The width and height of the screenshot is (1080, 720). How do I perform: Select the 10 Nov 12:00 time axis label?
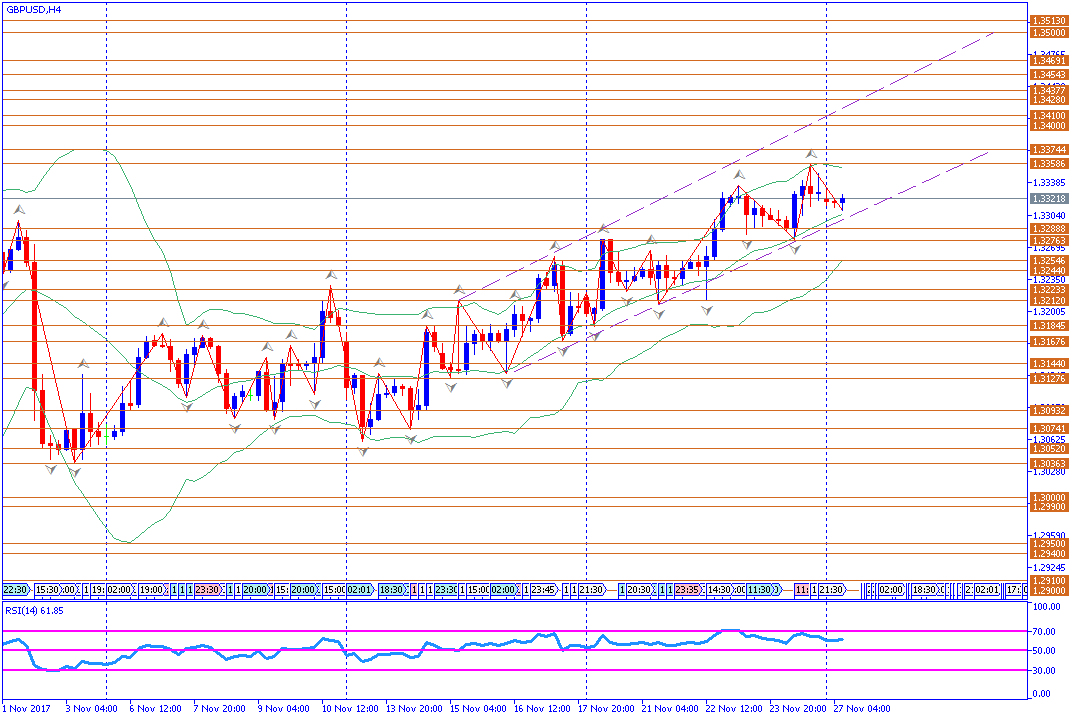[x=350, y=708]
